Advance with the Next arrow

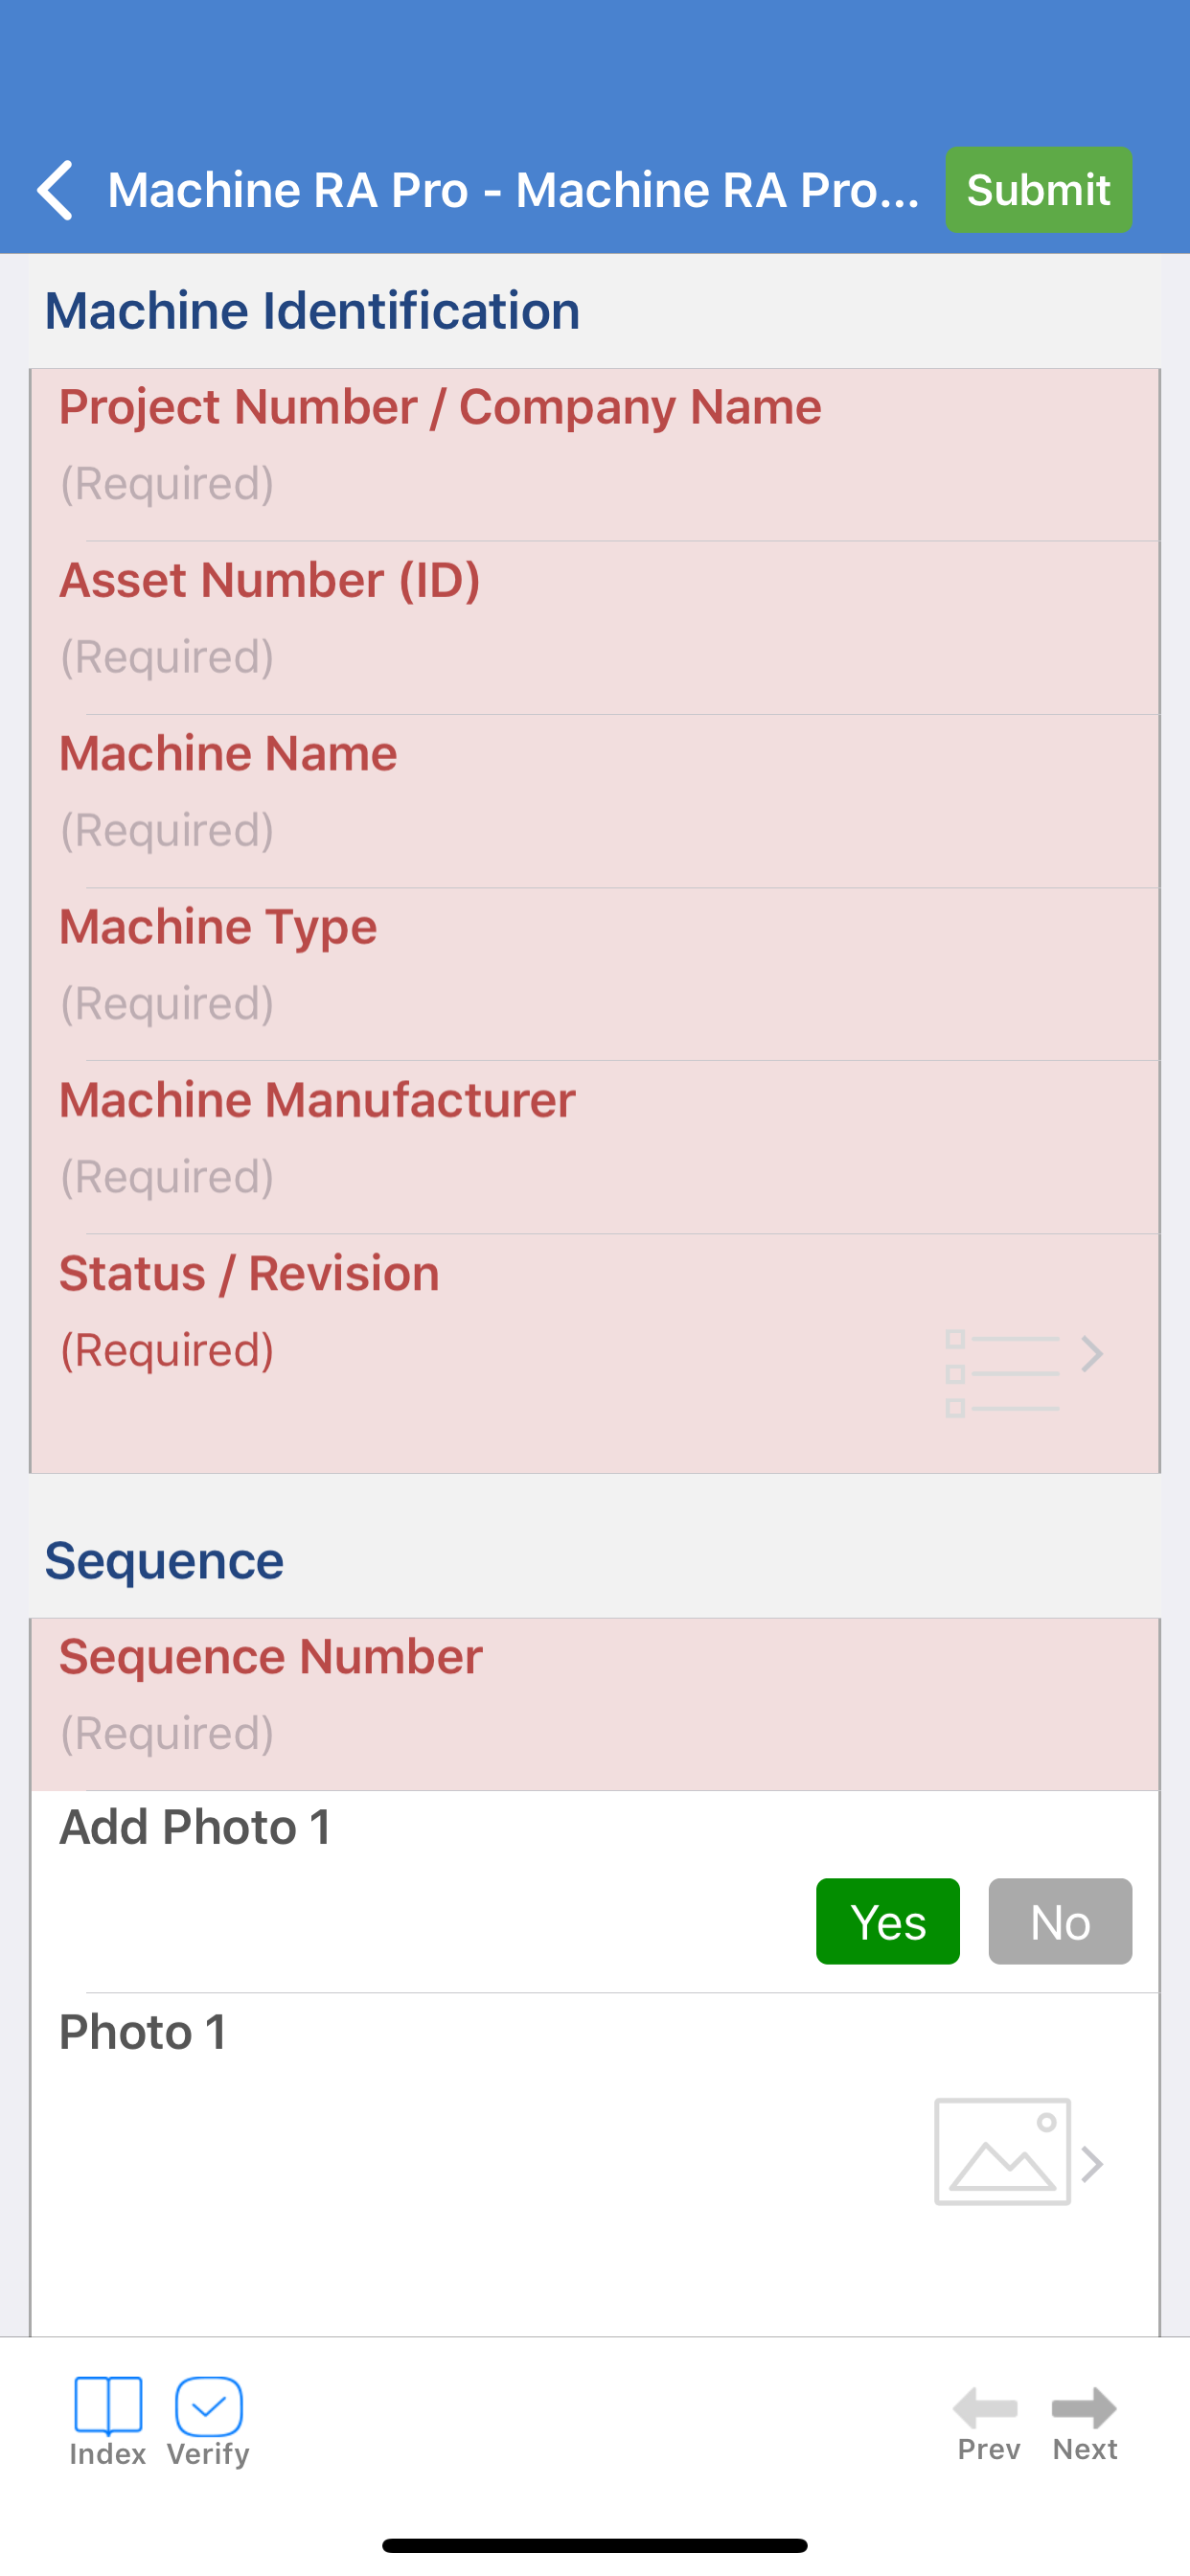(x=1085, y=2408)
